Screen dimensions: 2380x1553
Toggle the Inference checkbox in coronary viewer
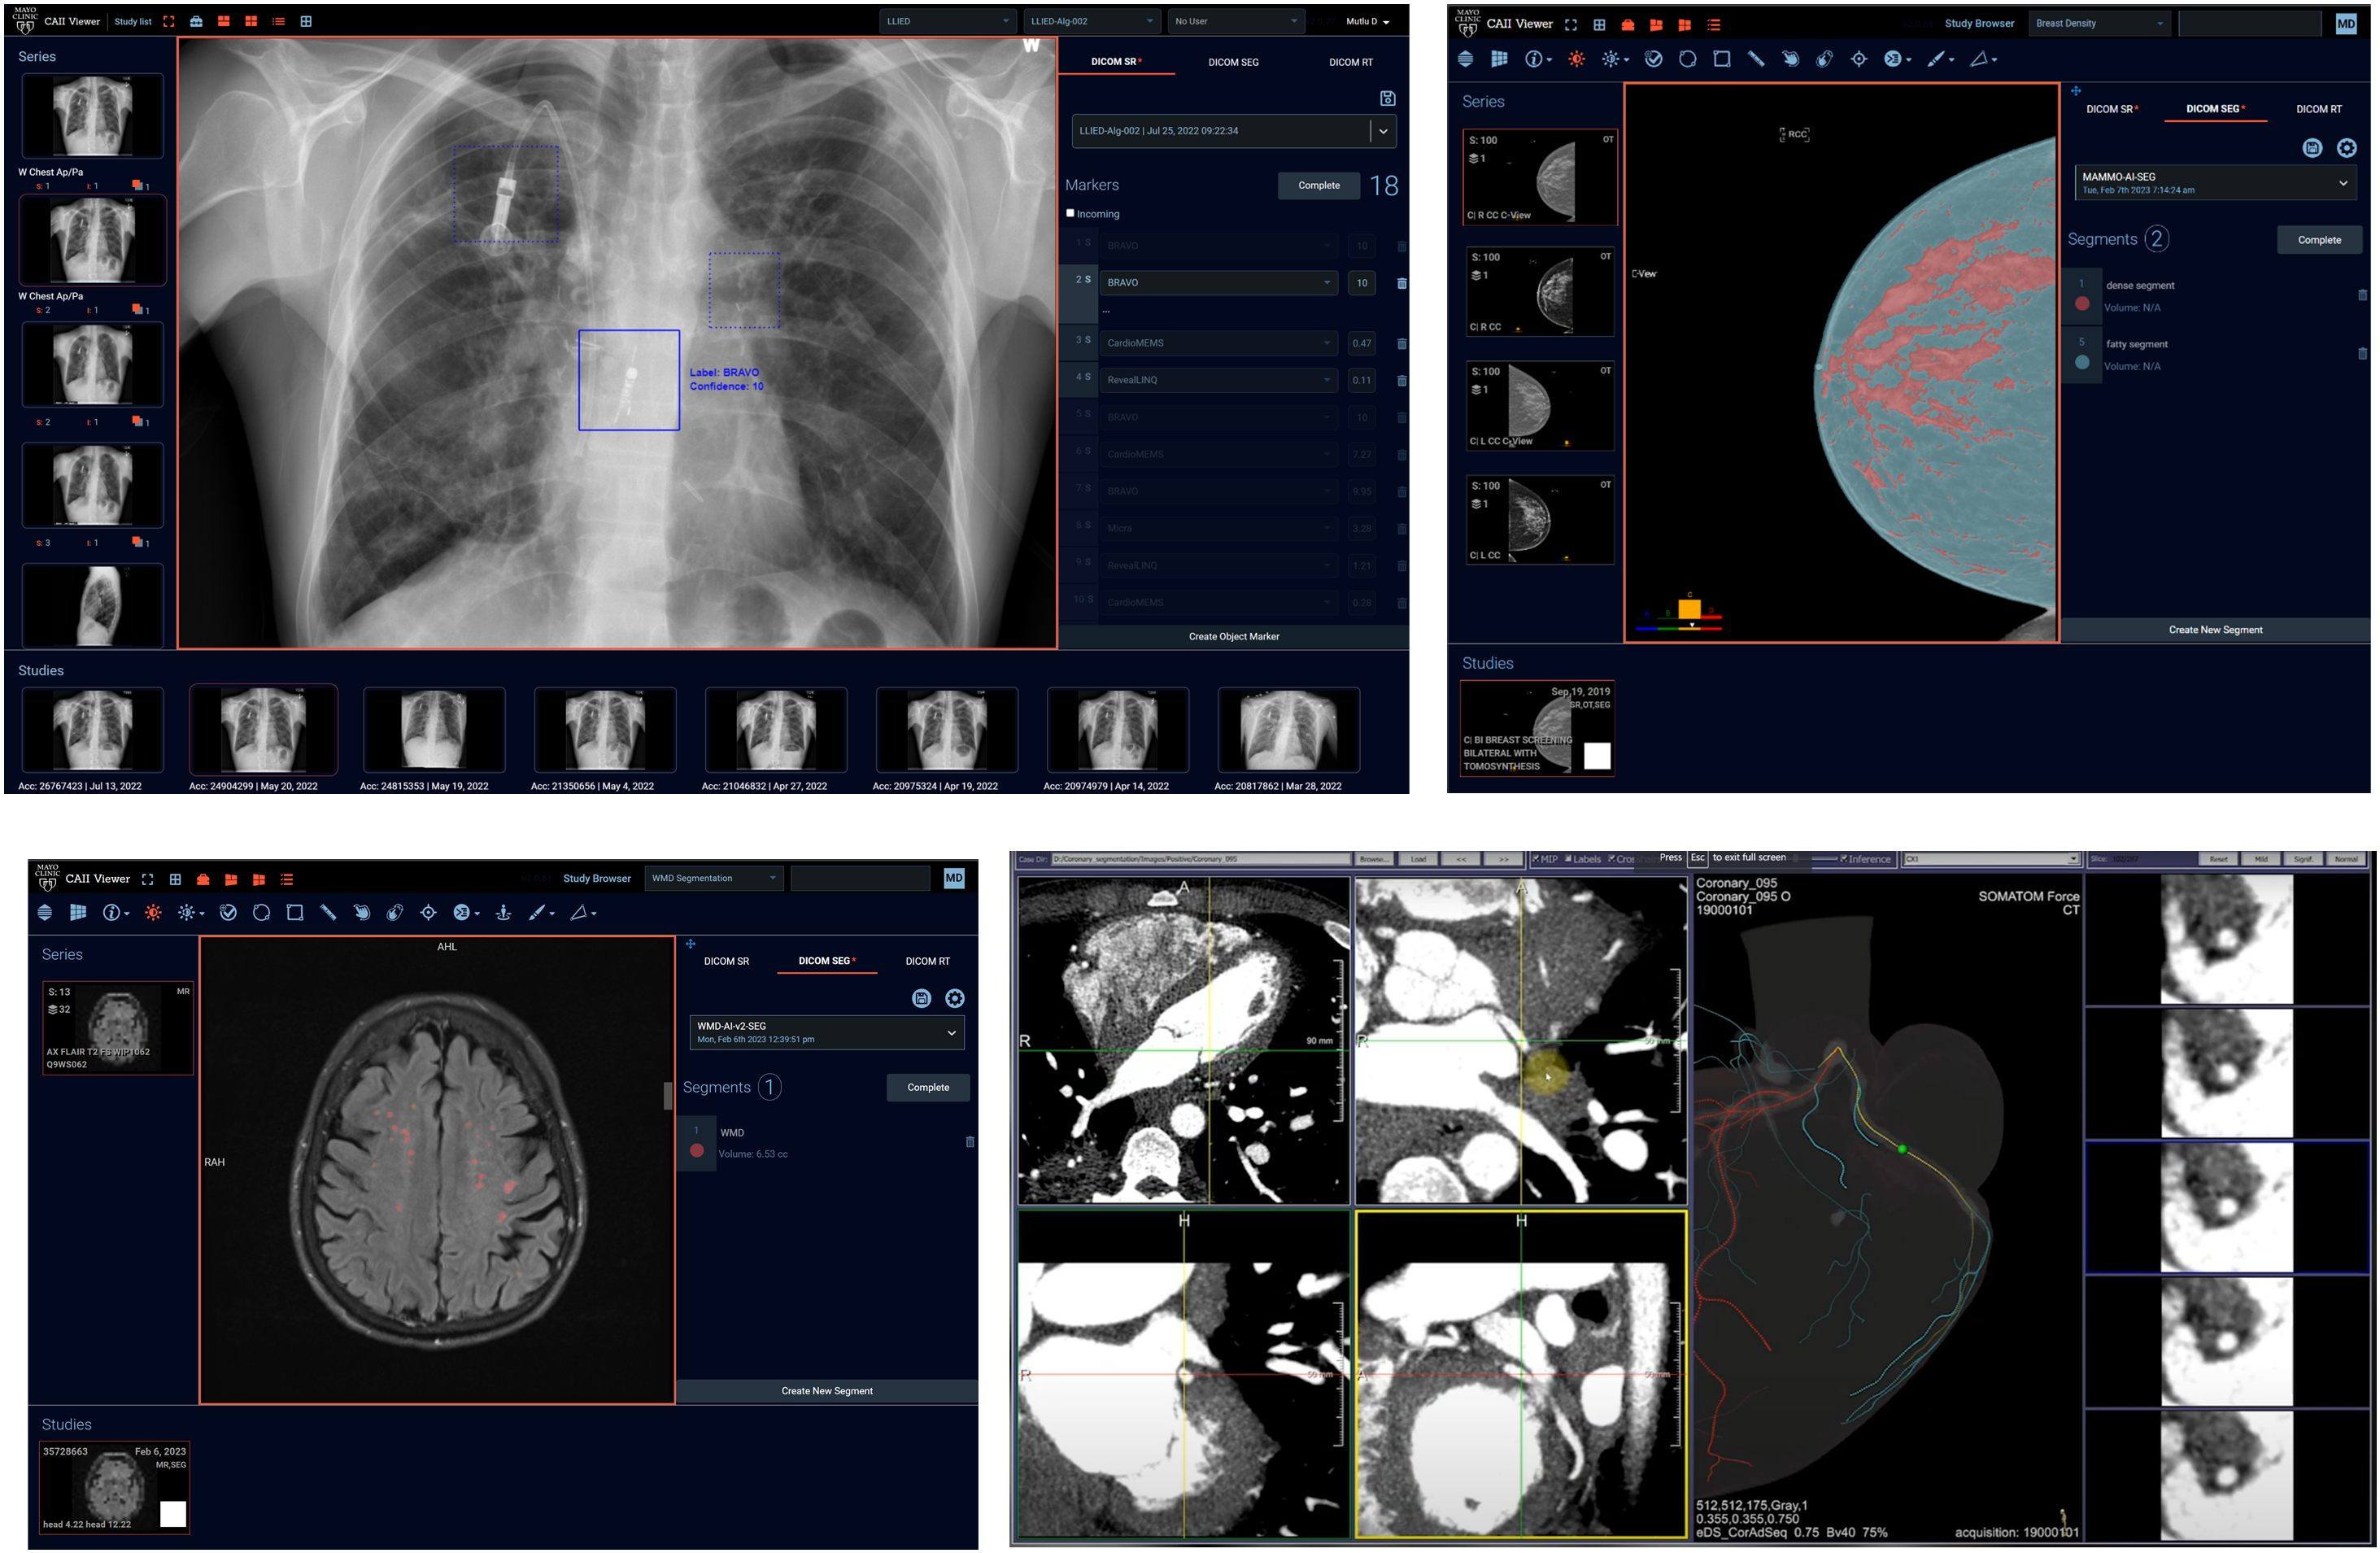coord(1843,859)
